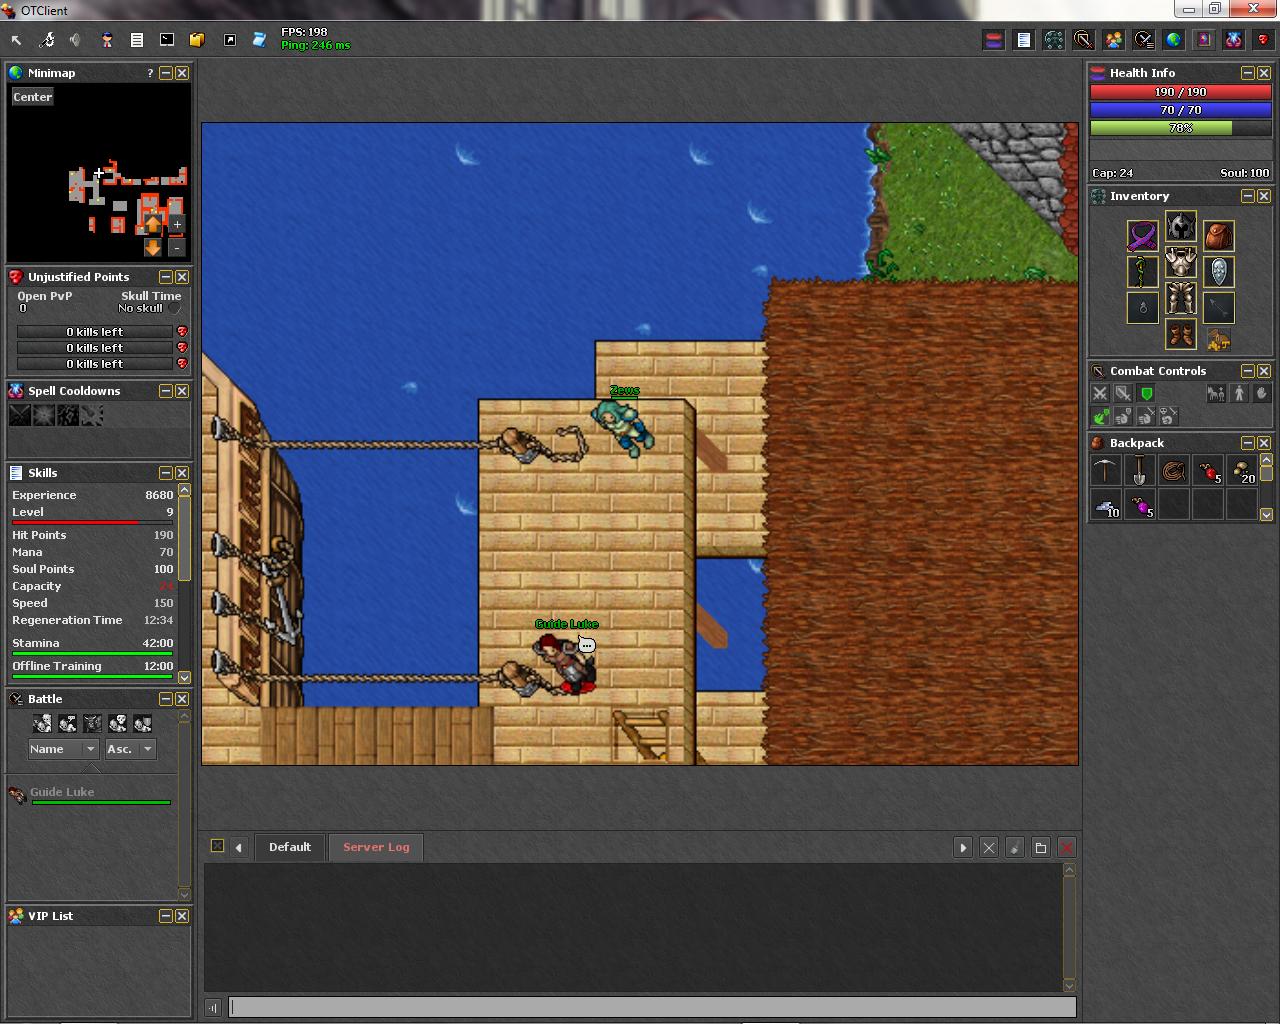
Task: Collapse the VIP List panel
Action: [166, 916]
